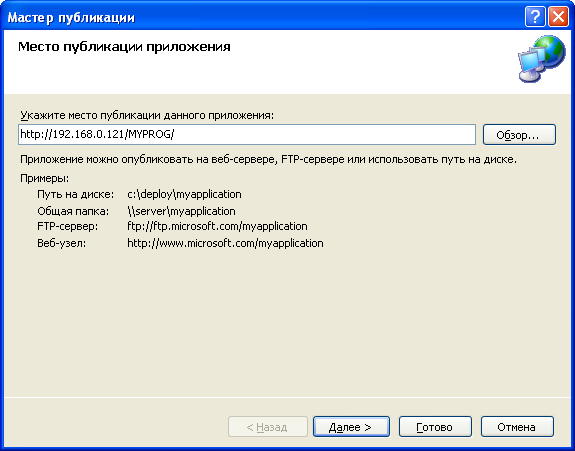Click the question mark help button
Viewport: 575px width, 451px height.
click(x=535, y=17)
